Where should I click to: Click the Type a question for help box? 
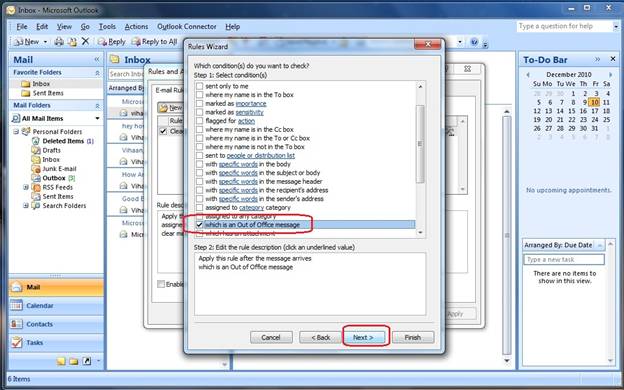[x=564, y=26]
